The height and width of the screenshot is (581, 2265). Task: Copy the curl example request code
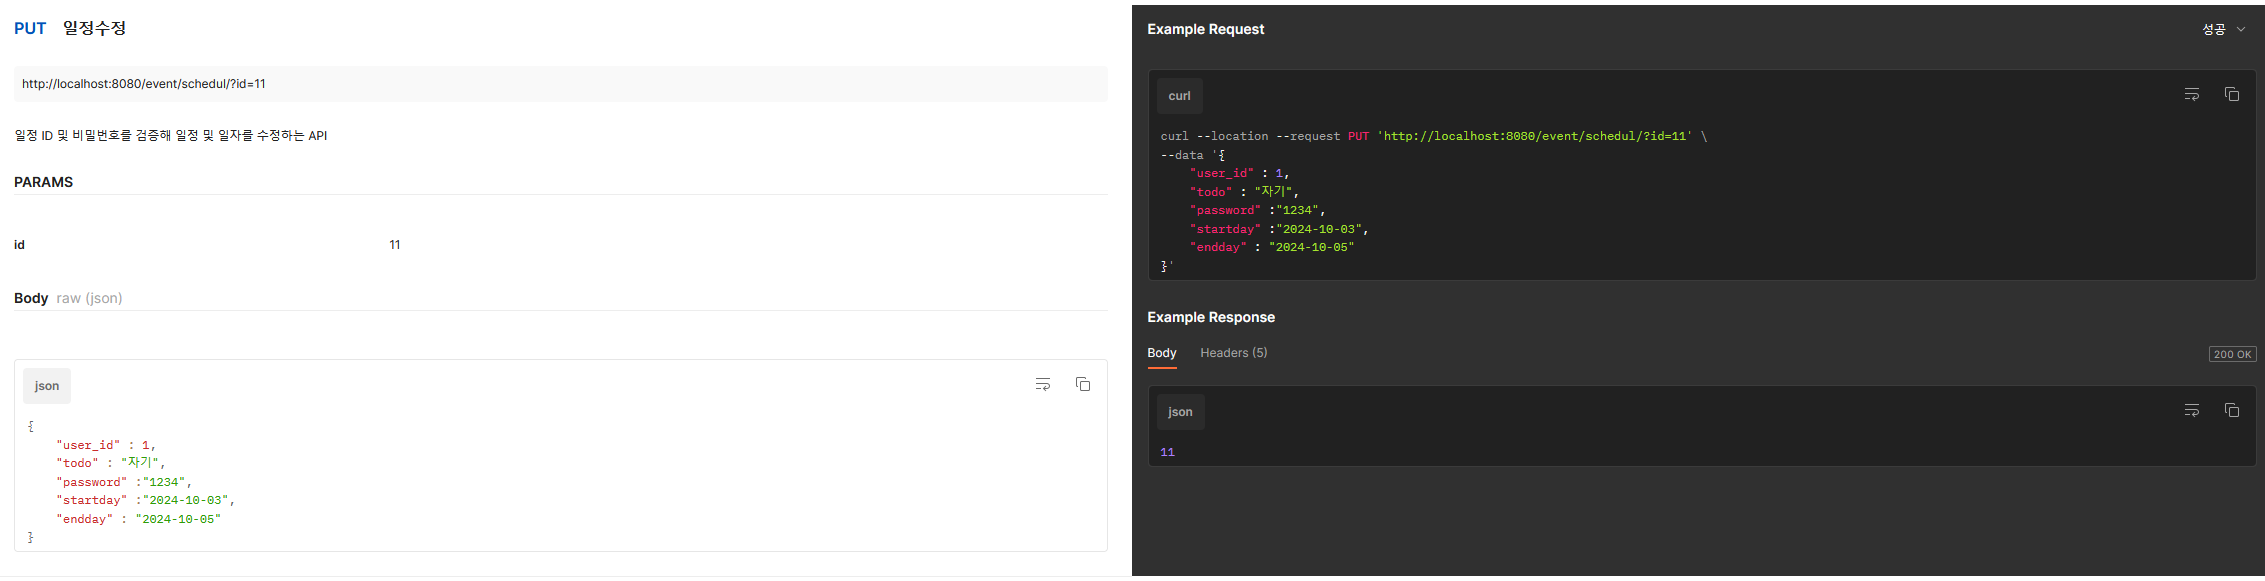(x=2231, y=94)
